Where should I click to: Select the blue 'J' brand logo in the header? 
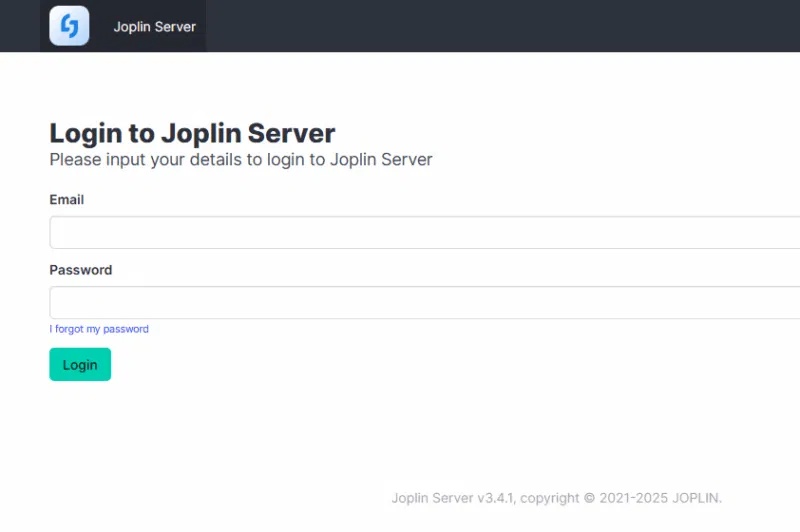(69, 26)
